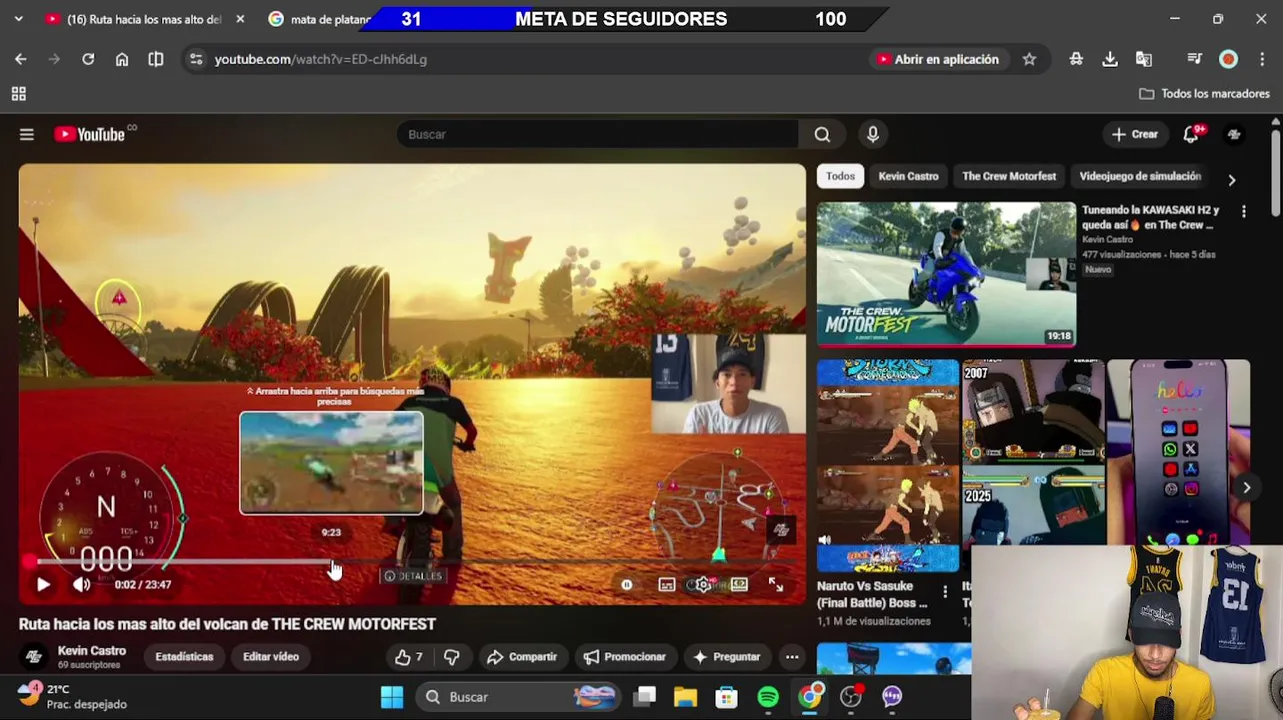Open YouTube notifications bell
The width and height of the screenshot is (1283, 720).
coord(1191,134)
